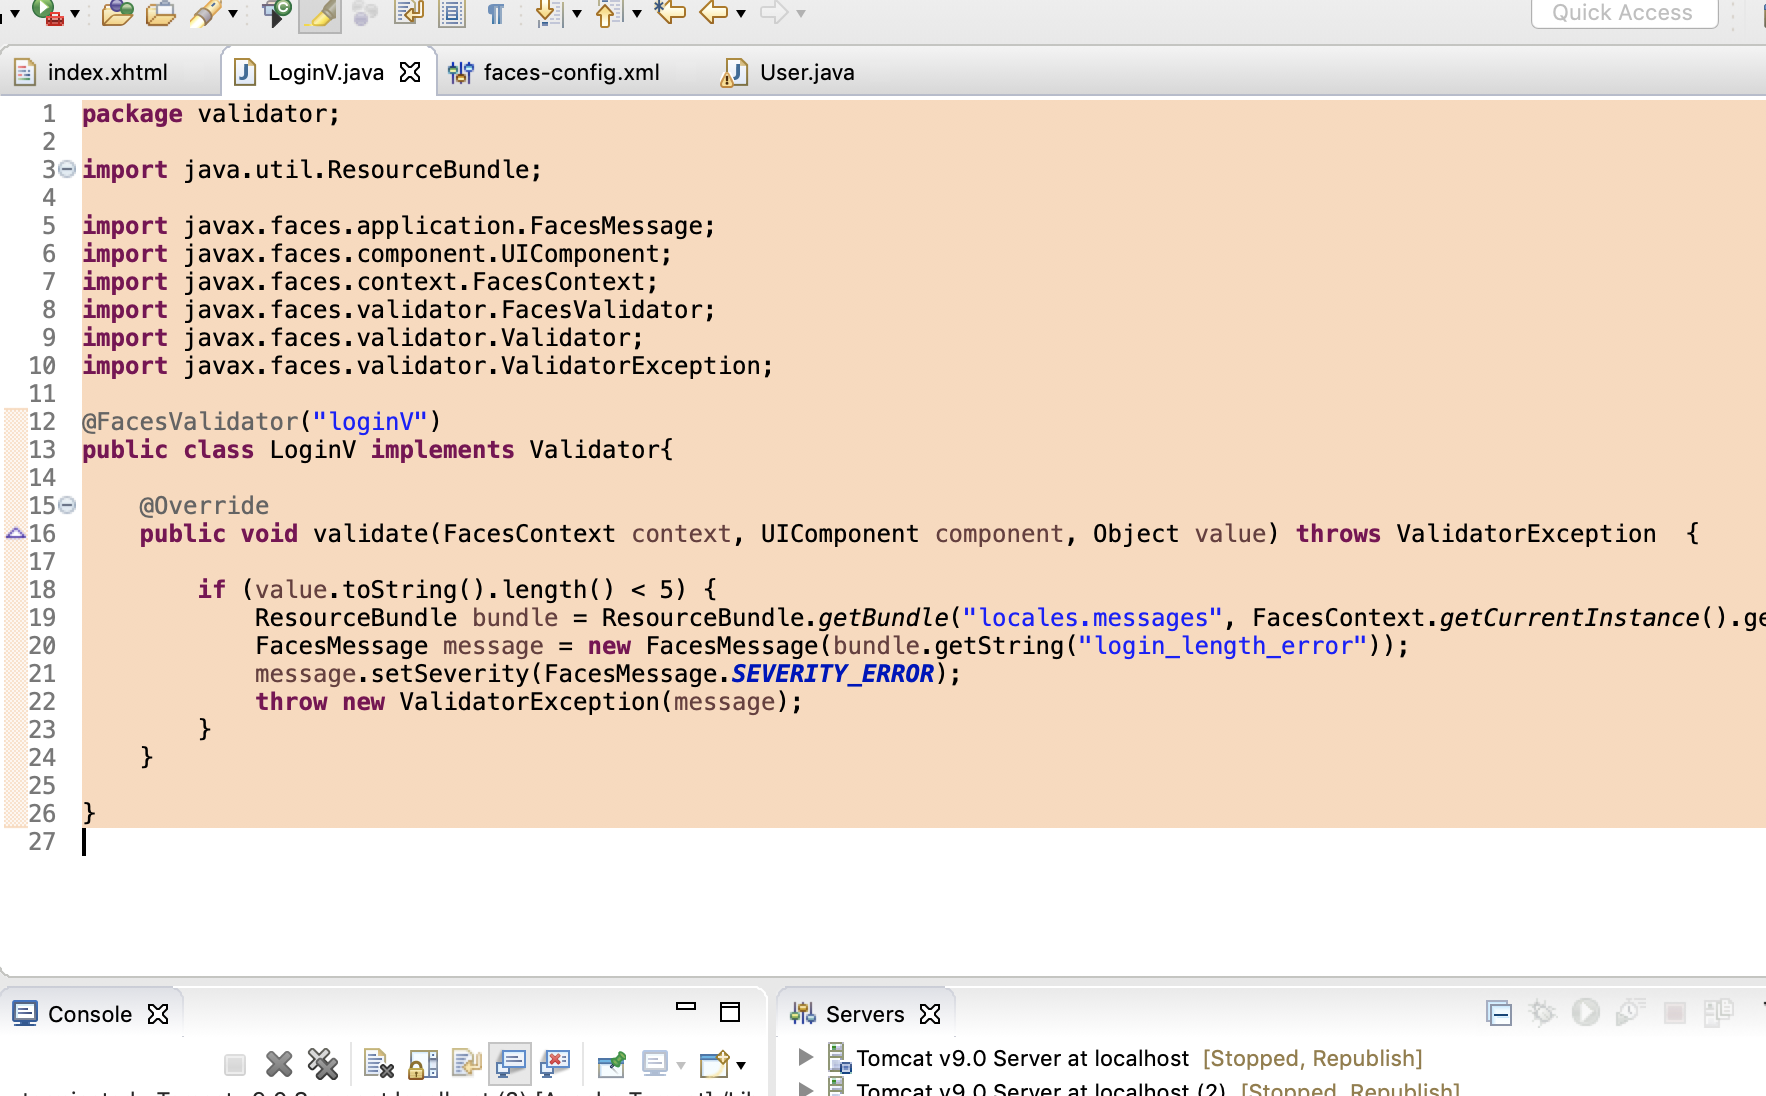Click the Open Task folder icon
The image size is (1766, 1096).
click(x=161, y=13)
